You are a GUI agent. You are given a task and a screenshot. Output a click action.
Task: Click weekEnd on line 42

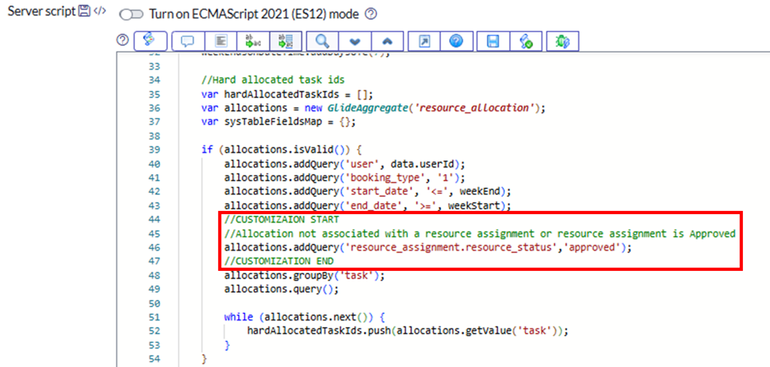pos(479,191)
